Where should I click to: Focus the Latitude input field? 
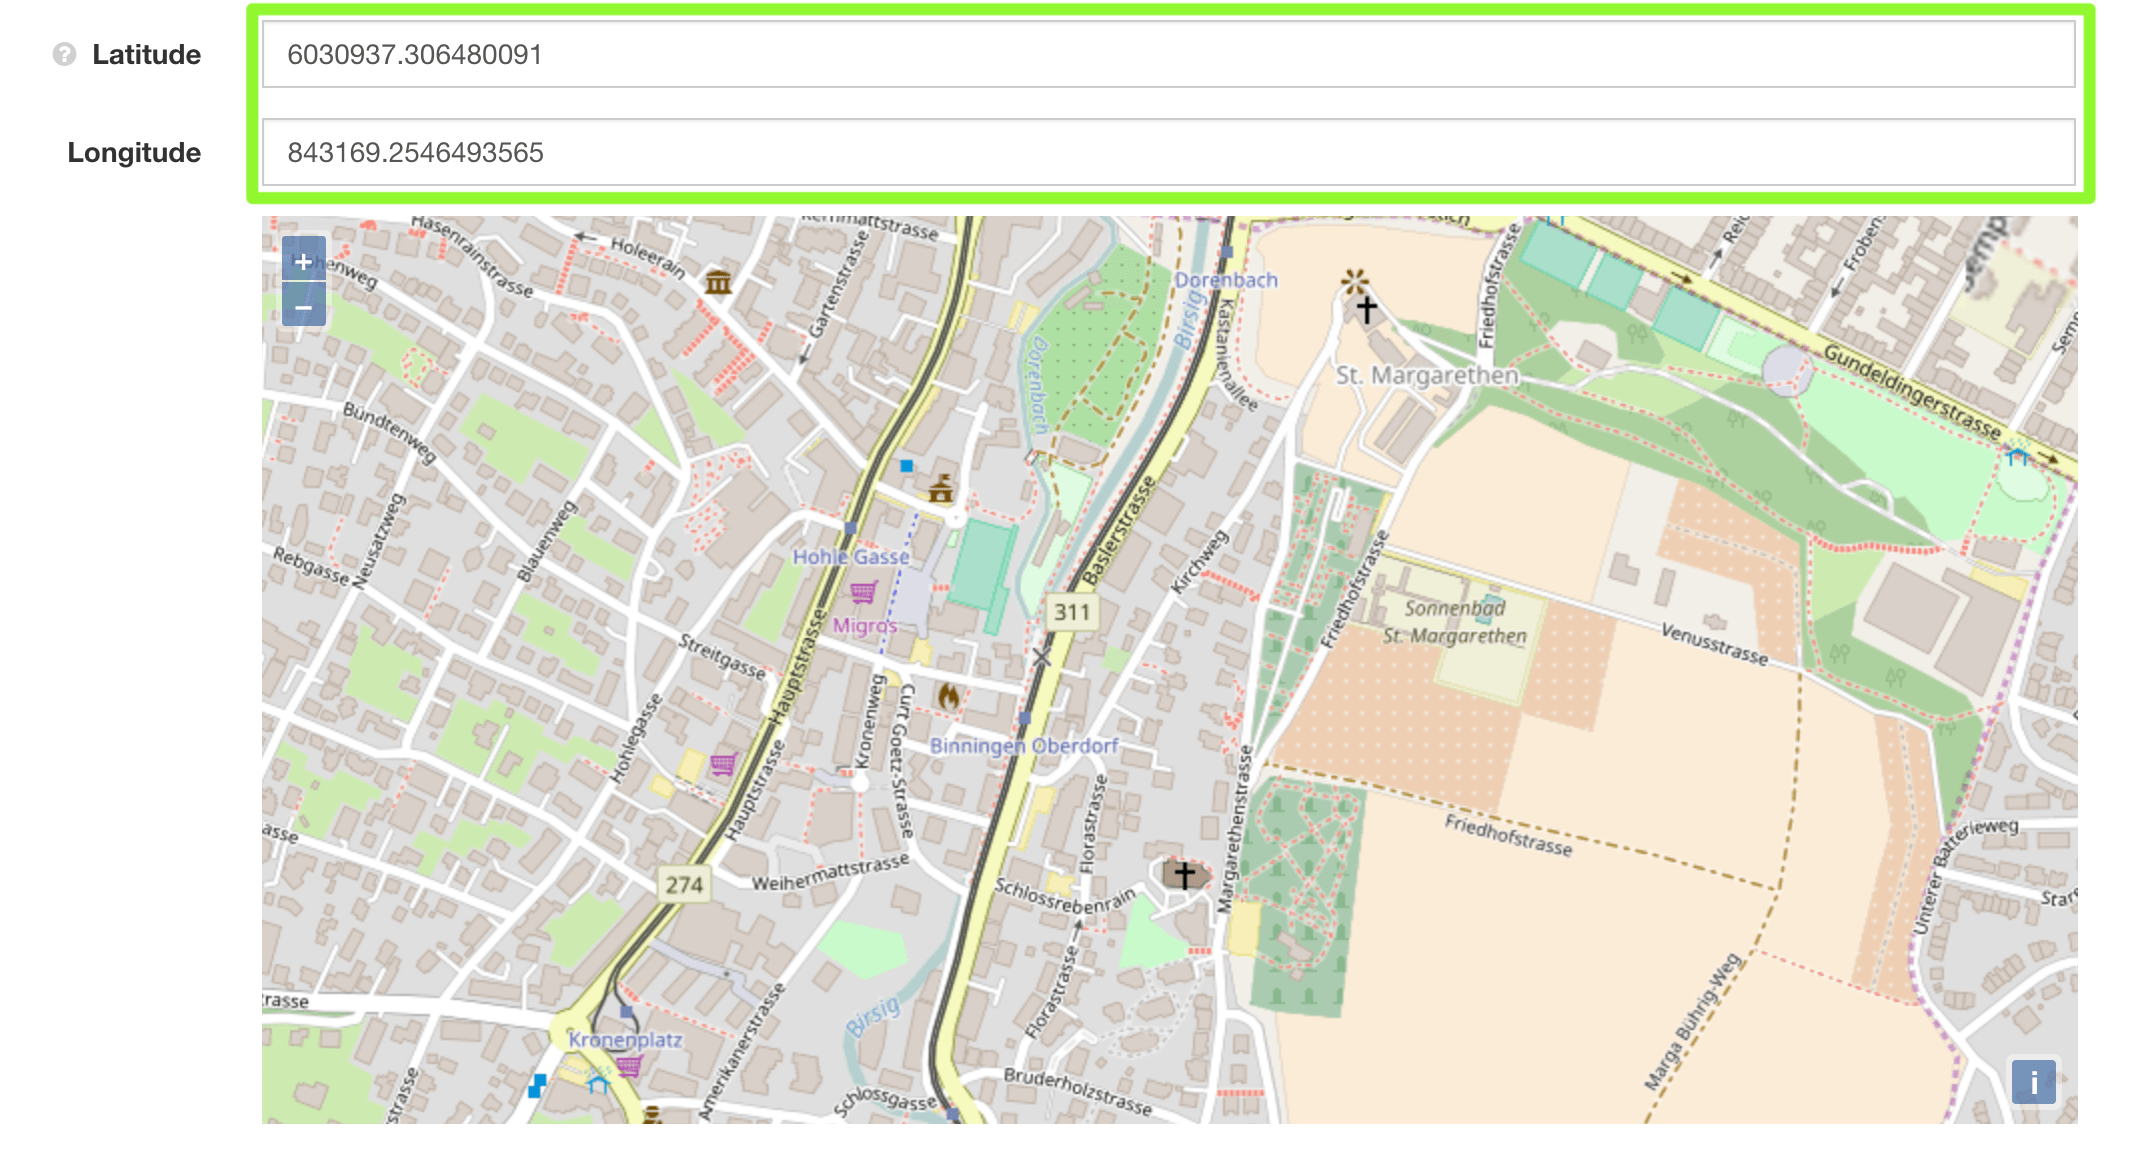pos(1168,54)
